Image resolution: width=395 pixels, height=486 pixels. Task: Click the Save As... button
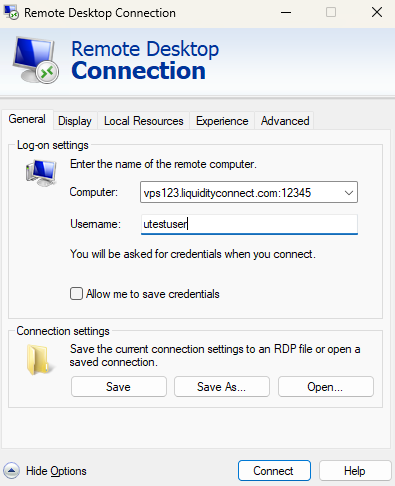click(222, 387)
